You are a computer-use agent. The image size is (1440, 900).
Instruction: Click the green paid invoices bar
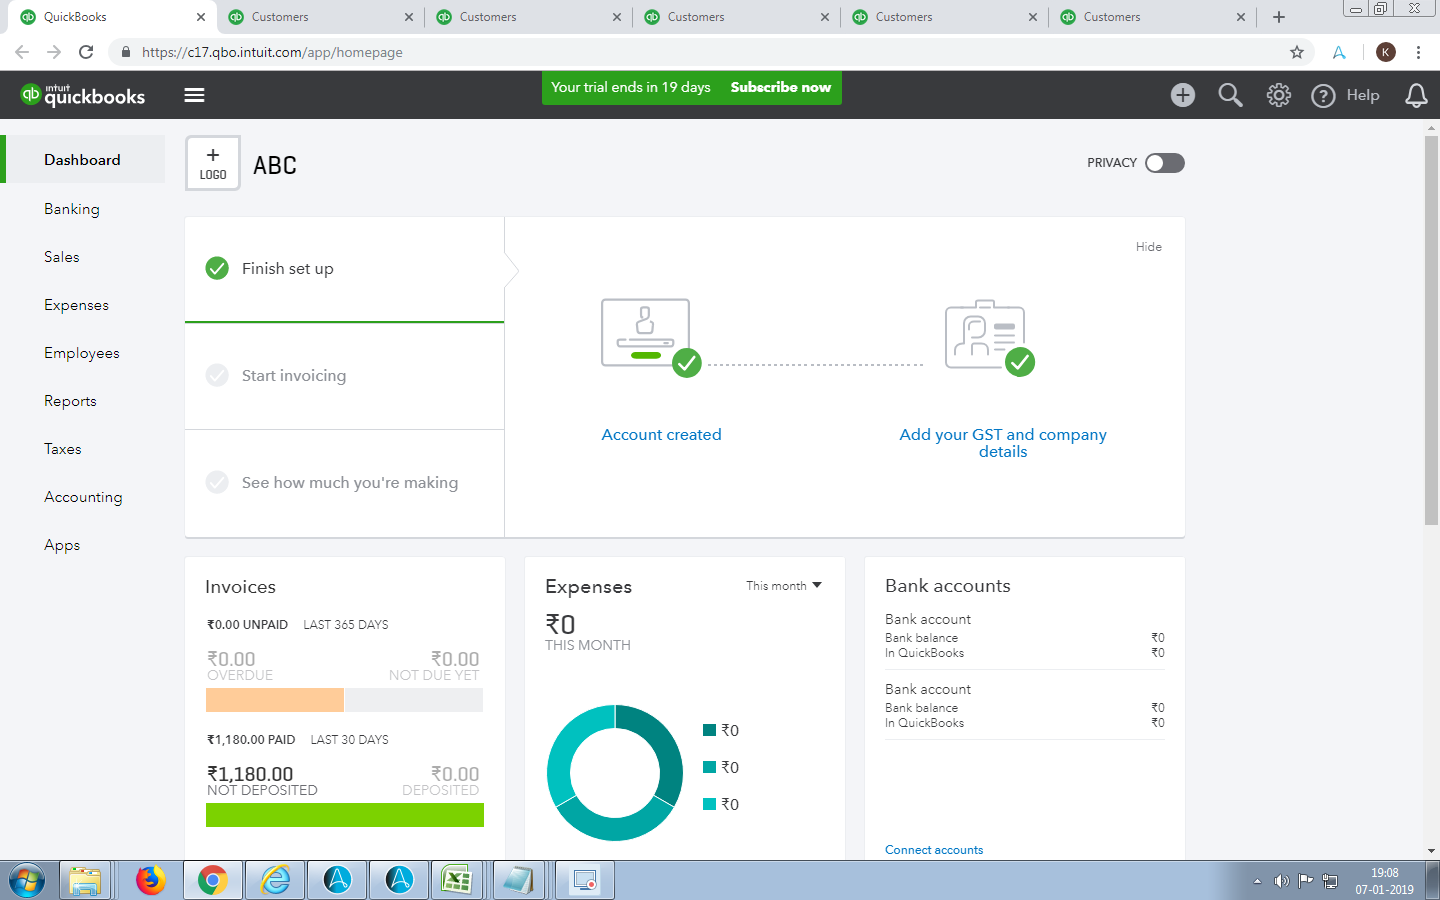[x=344, y=815]
